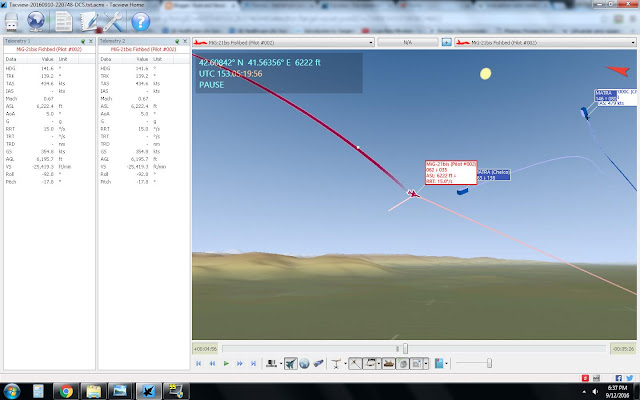Rewind the Tacview playback
The image size is (640, 400).
tap(212, 363)
